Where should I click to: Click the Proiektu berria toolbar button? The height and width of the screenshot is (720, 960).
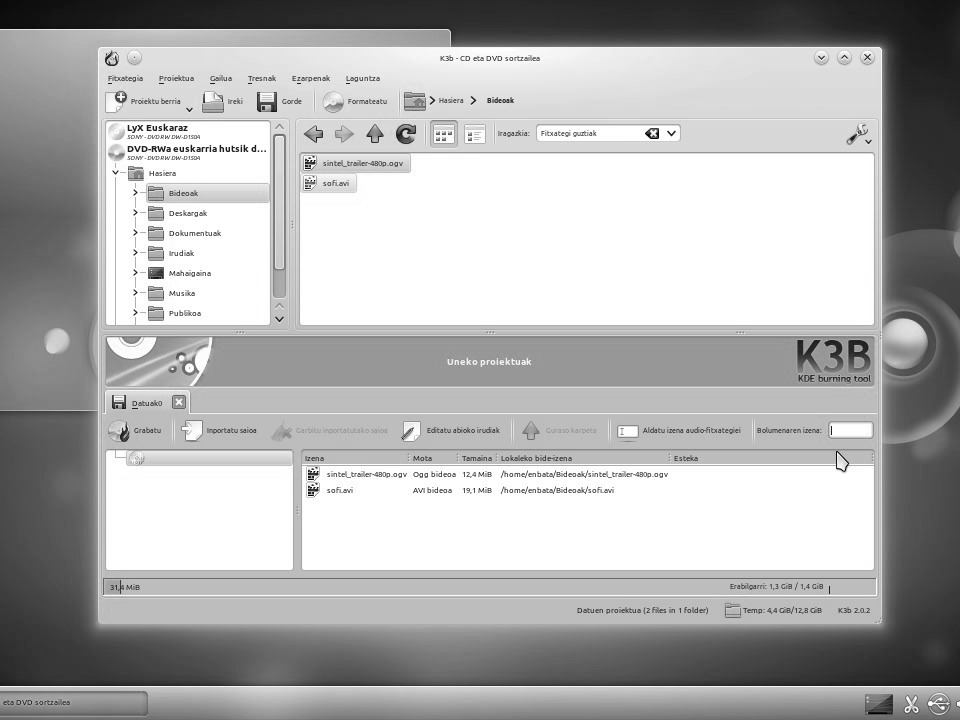click(x=143, y=101)
